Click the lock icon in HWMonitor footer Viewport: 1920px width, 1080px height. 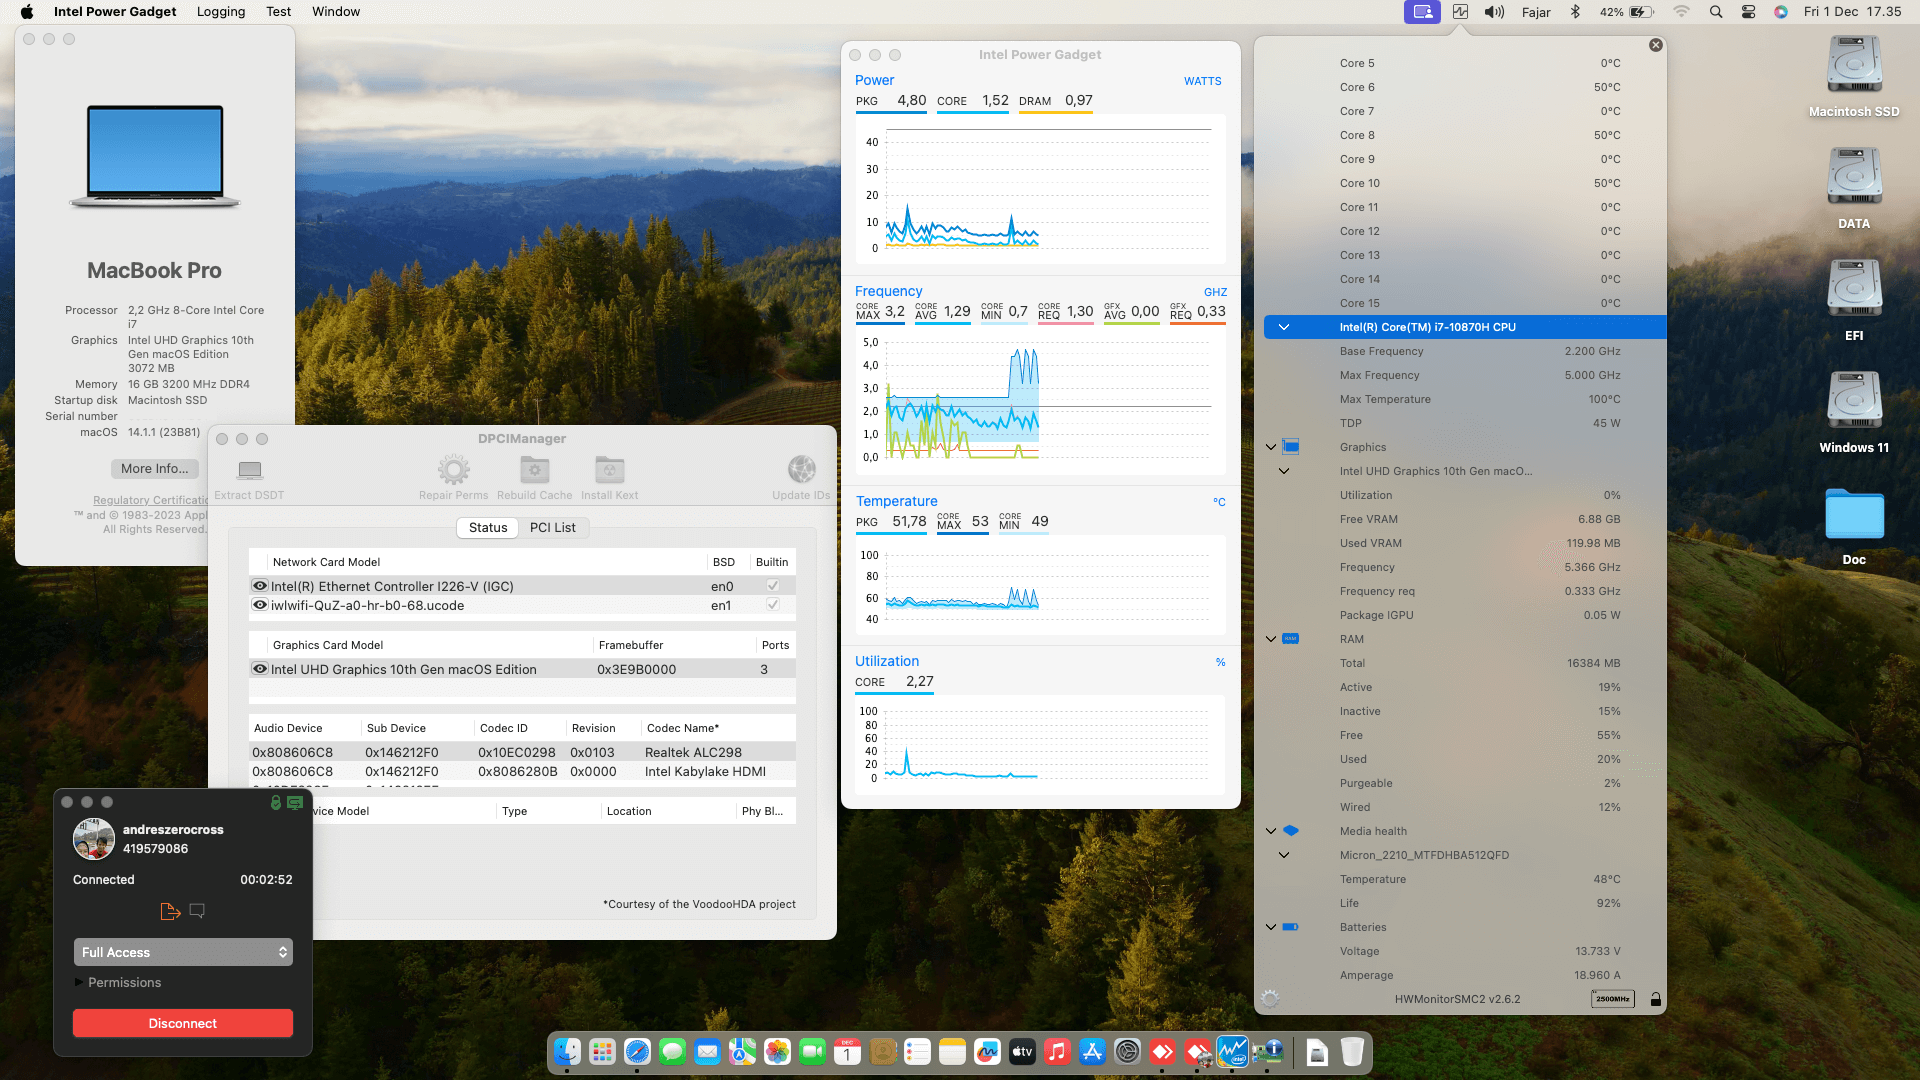tap(1656, 999)
